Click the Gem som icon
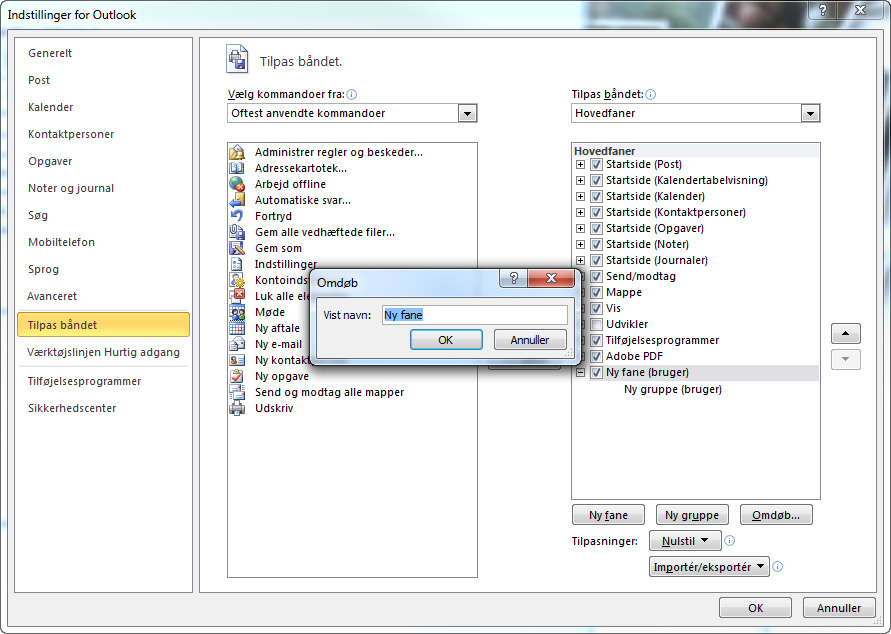Viewport: 891px width, 634px height. (237, 248)
